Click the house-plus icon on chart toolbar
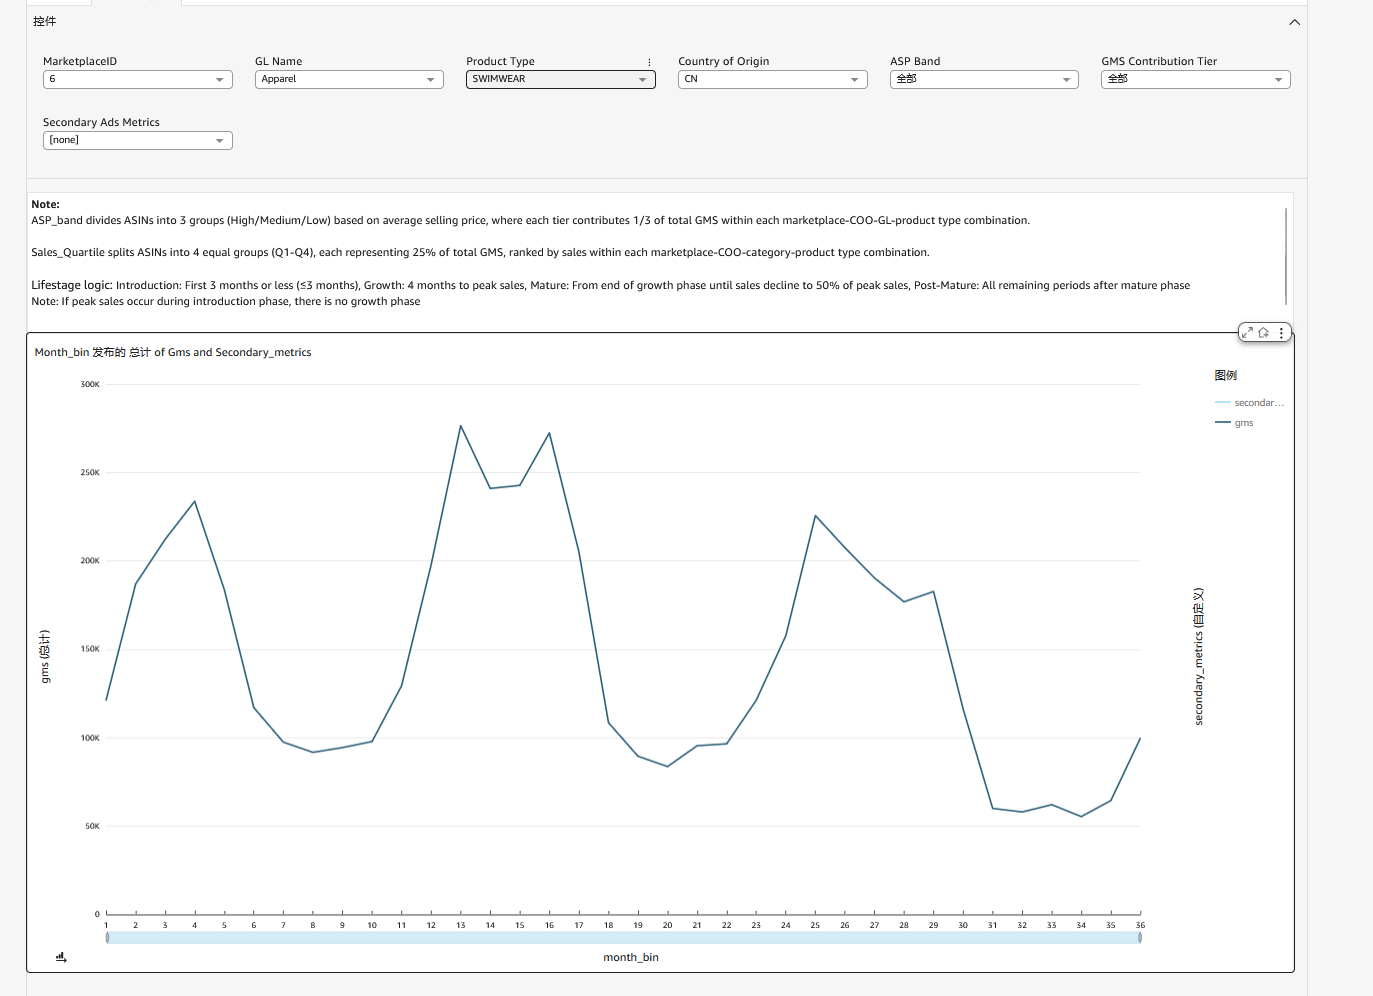 (x=1264, y=333)
